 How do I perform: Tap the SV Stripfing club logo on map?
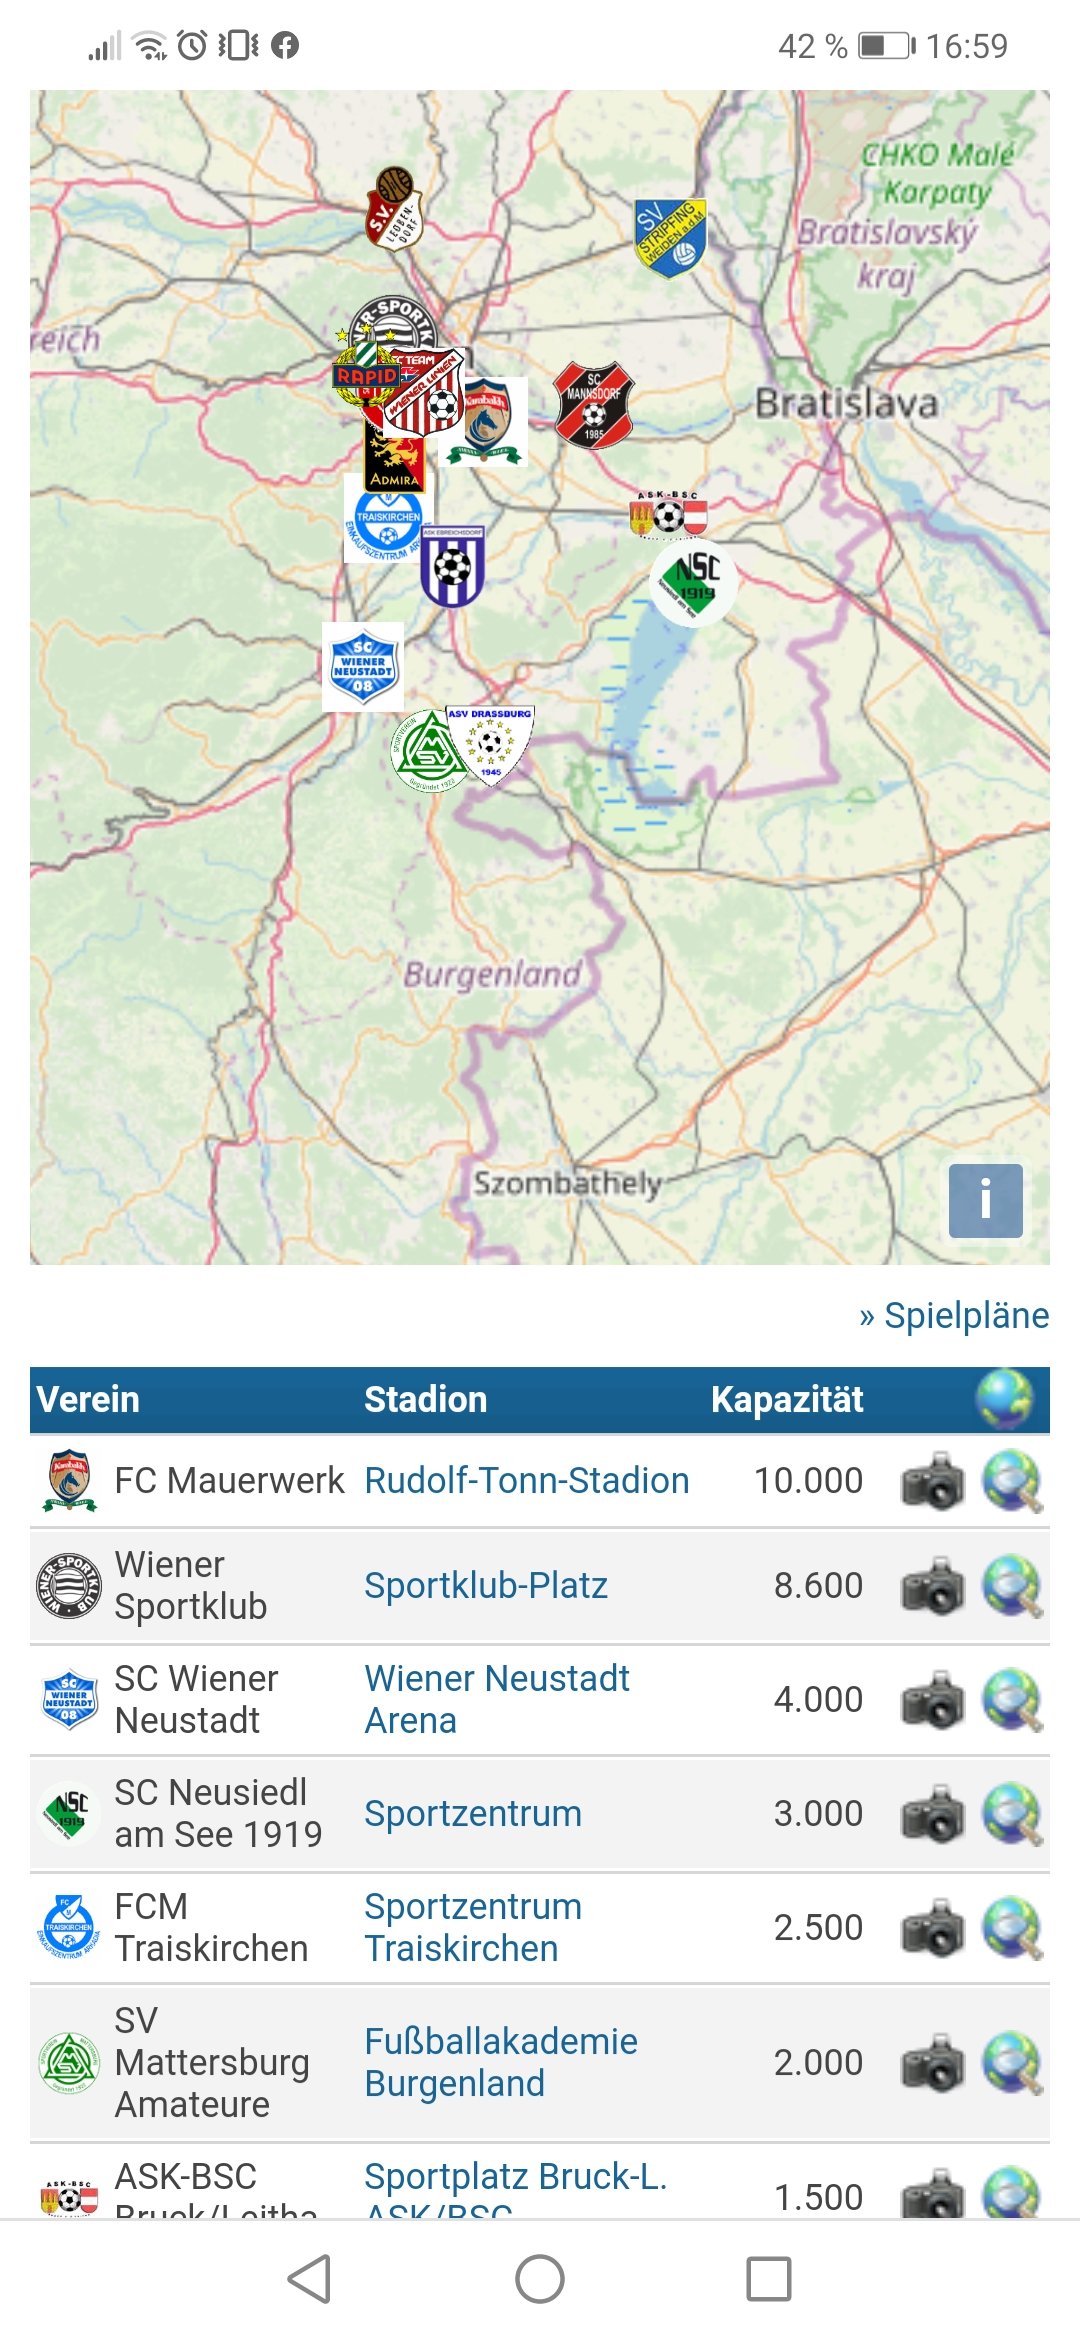coord(670,238)
